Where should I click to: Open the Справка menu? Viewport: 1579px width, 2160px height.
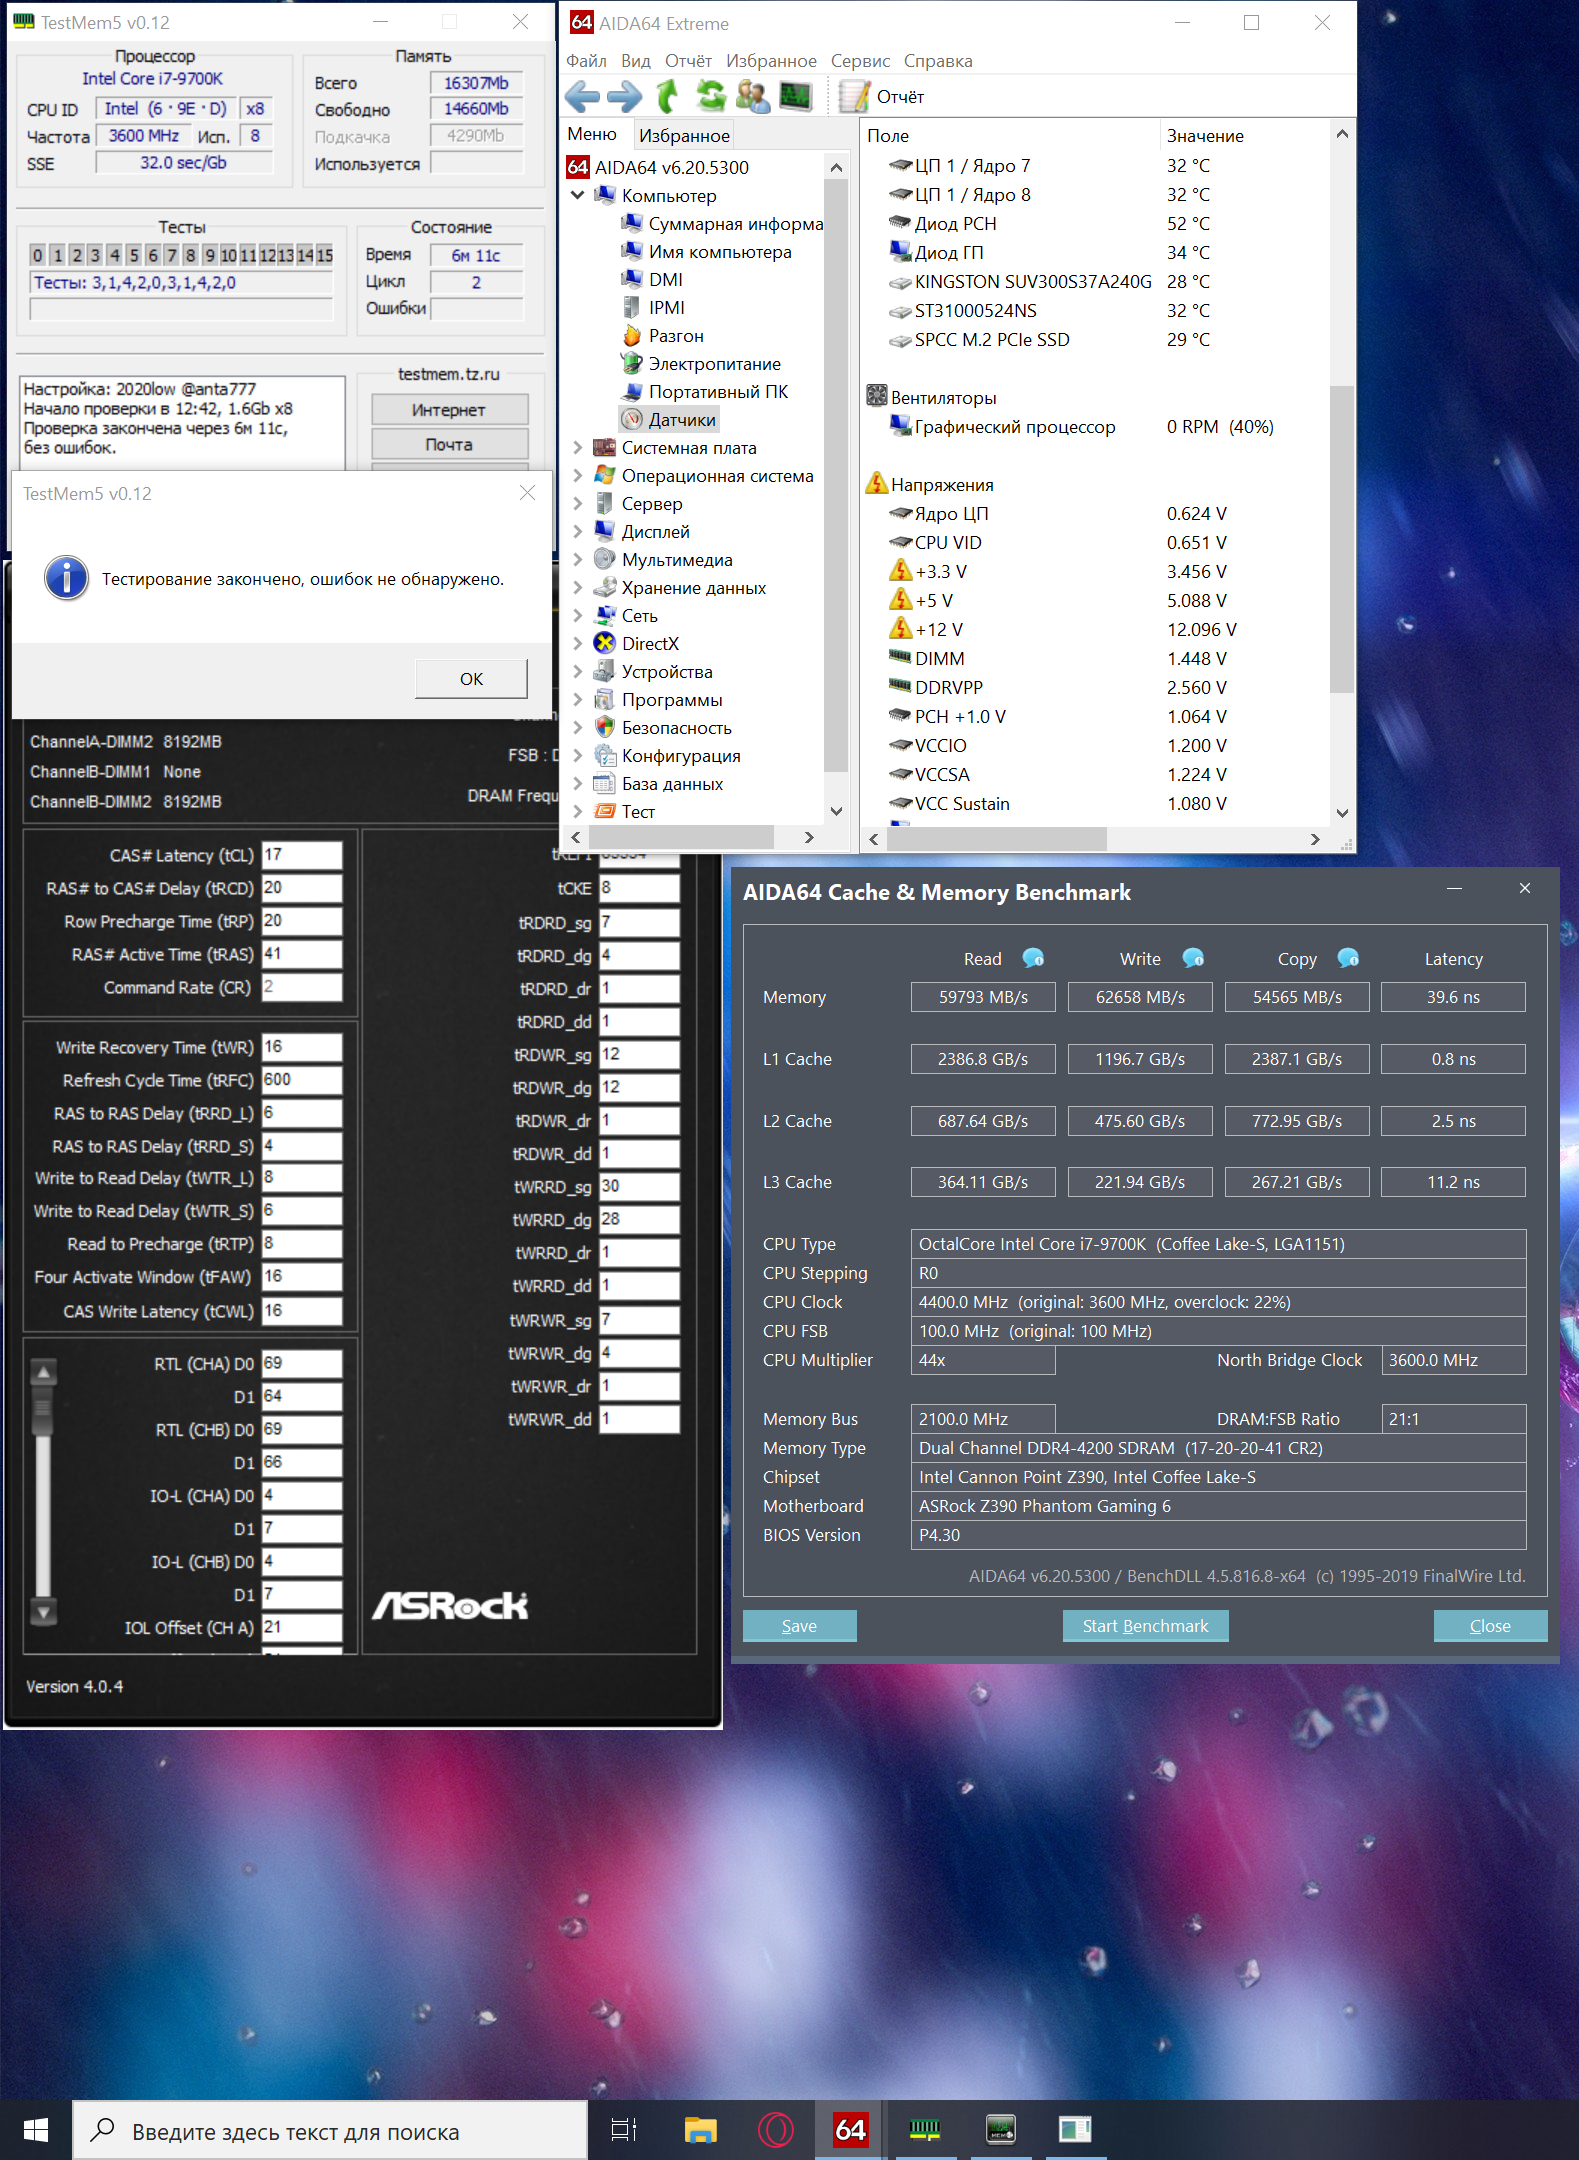click(938, 61)
